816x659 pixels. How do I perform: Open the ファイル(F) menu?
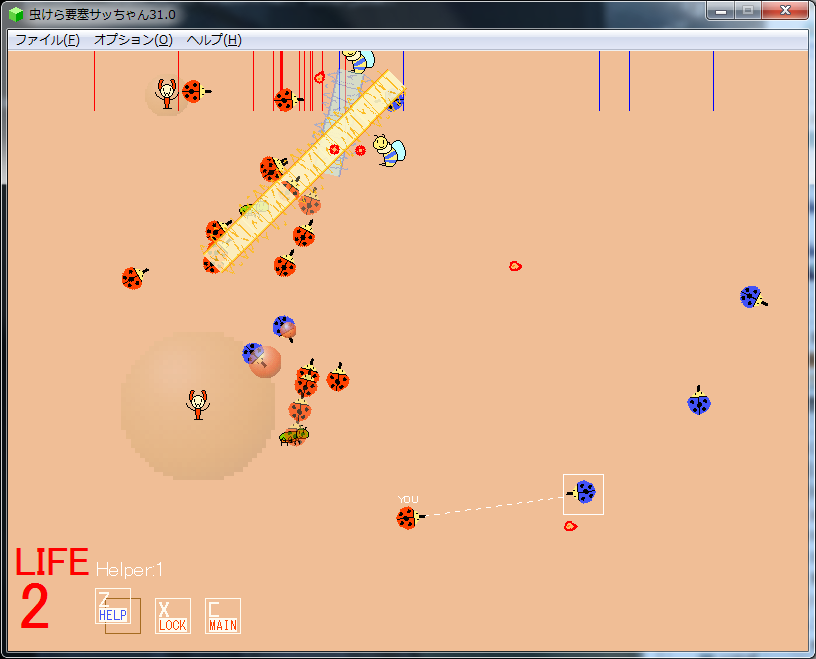(x=47, y=40)
